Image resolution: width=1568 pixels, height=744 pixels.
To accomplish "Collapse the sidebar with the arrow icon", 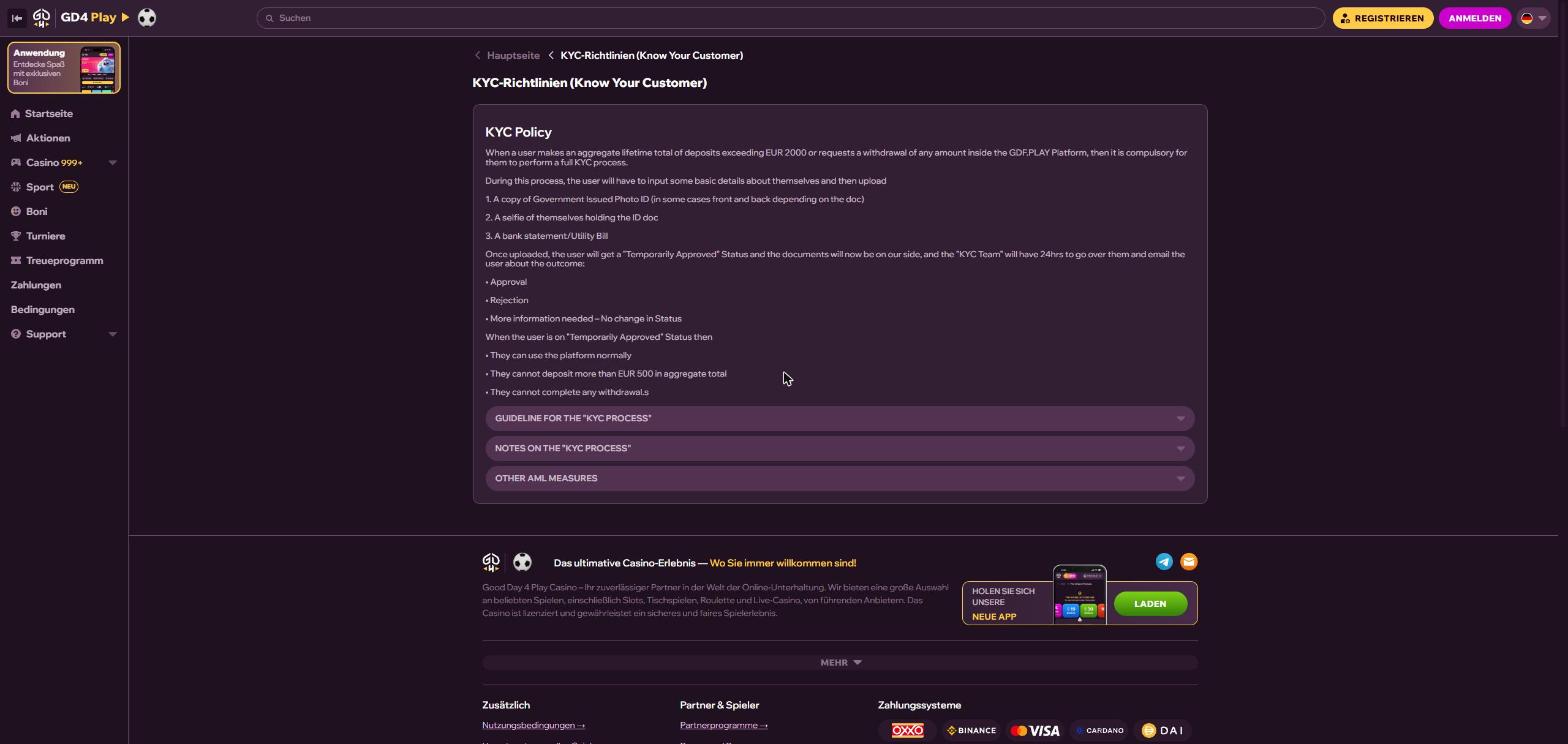I will 16,18.
